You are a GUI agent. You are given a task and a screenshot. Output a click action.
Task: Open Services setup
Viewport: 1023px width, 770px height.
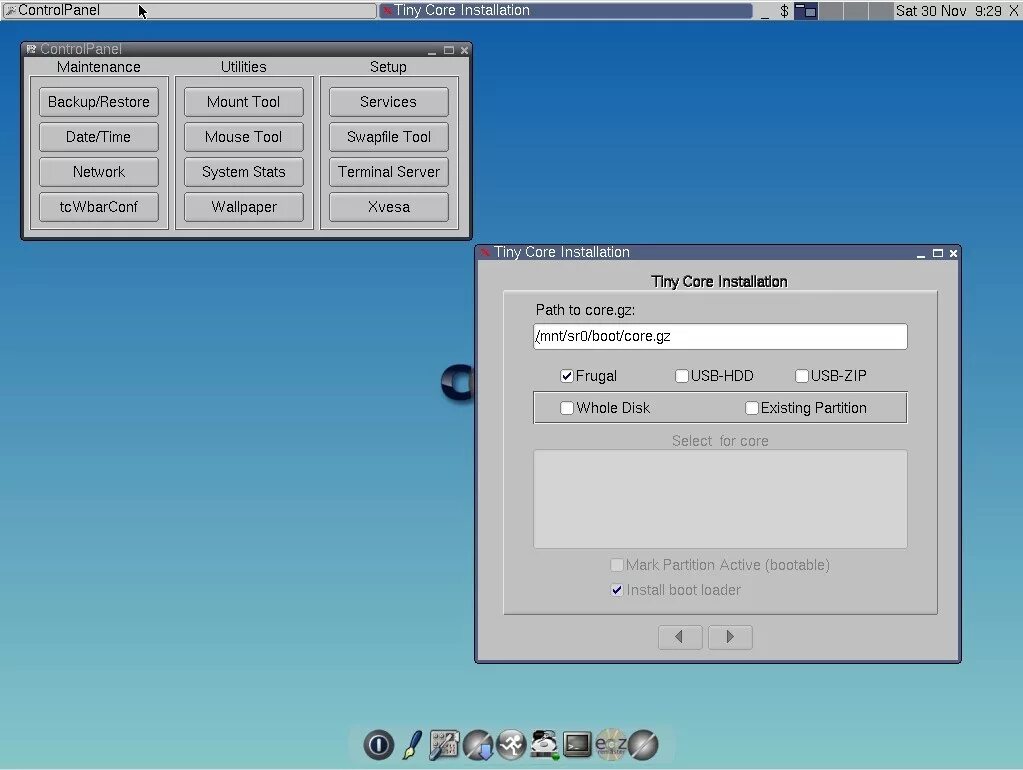pos(388,102)
